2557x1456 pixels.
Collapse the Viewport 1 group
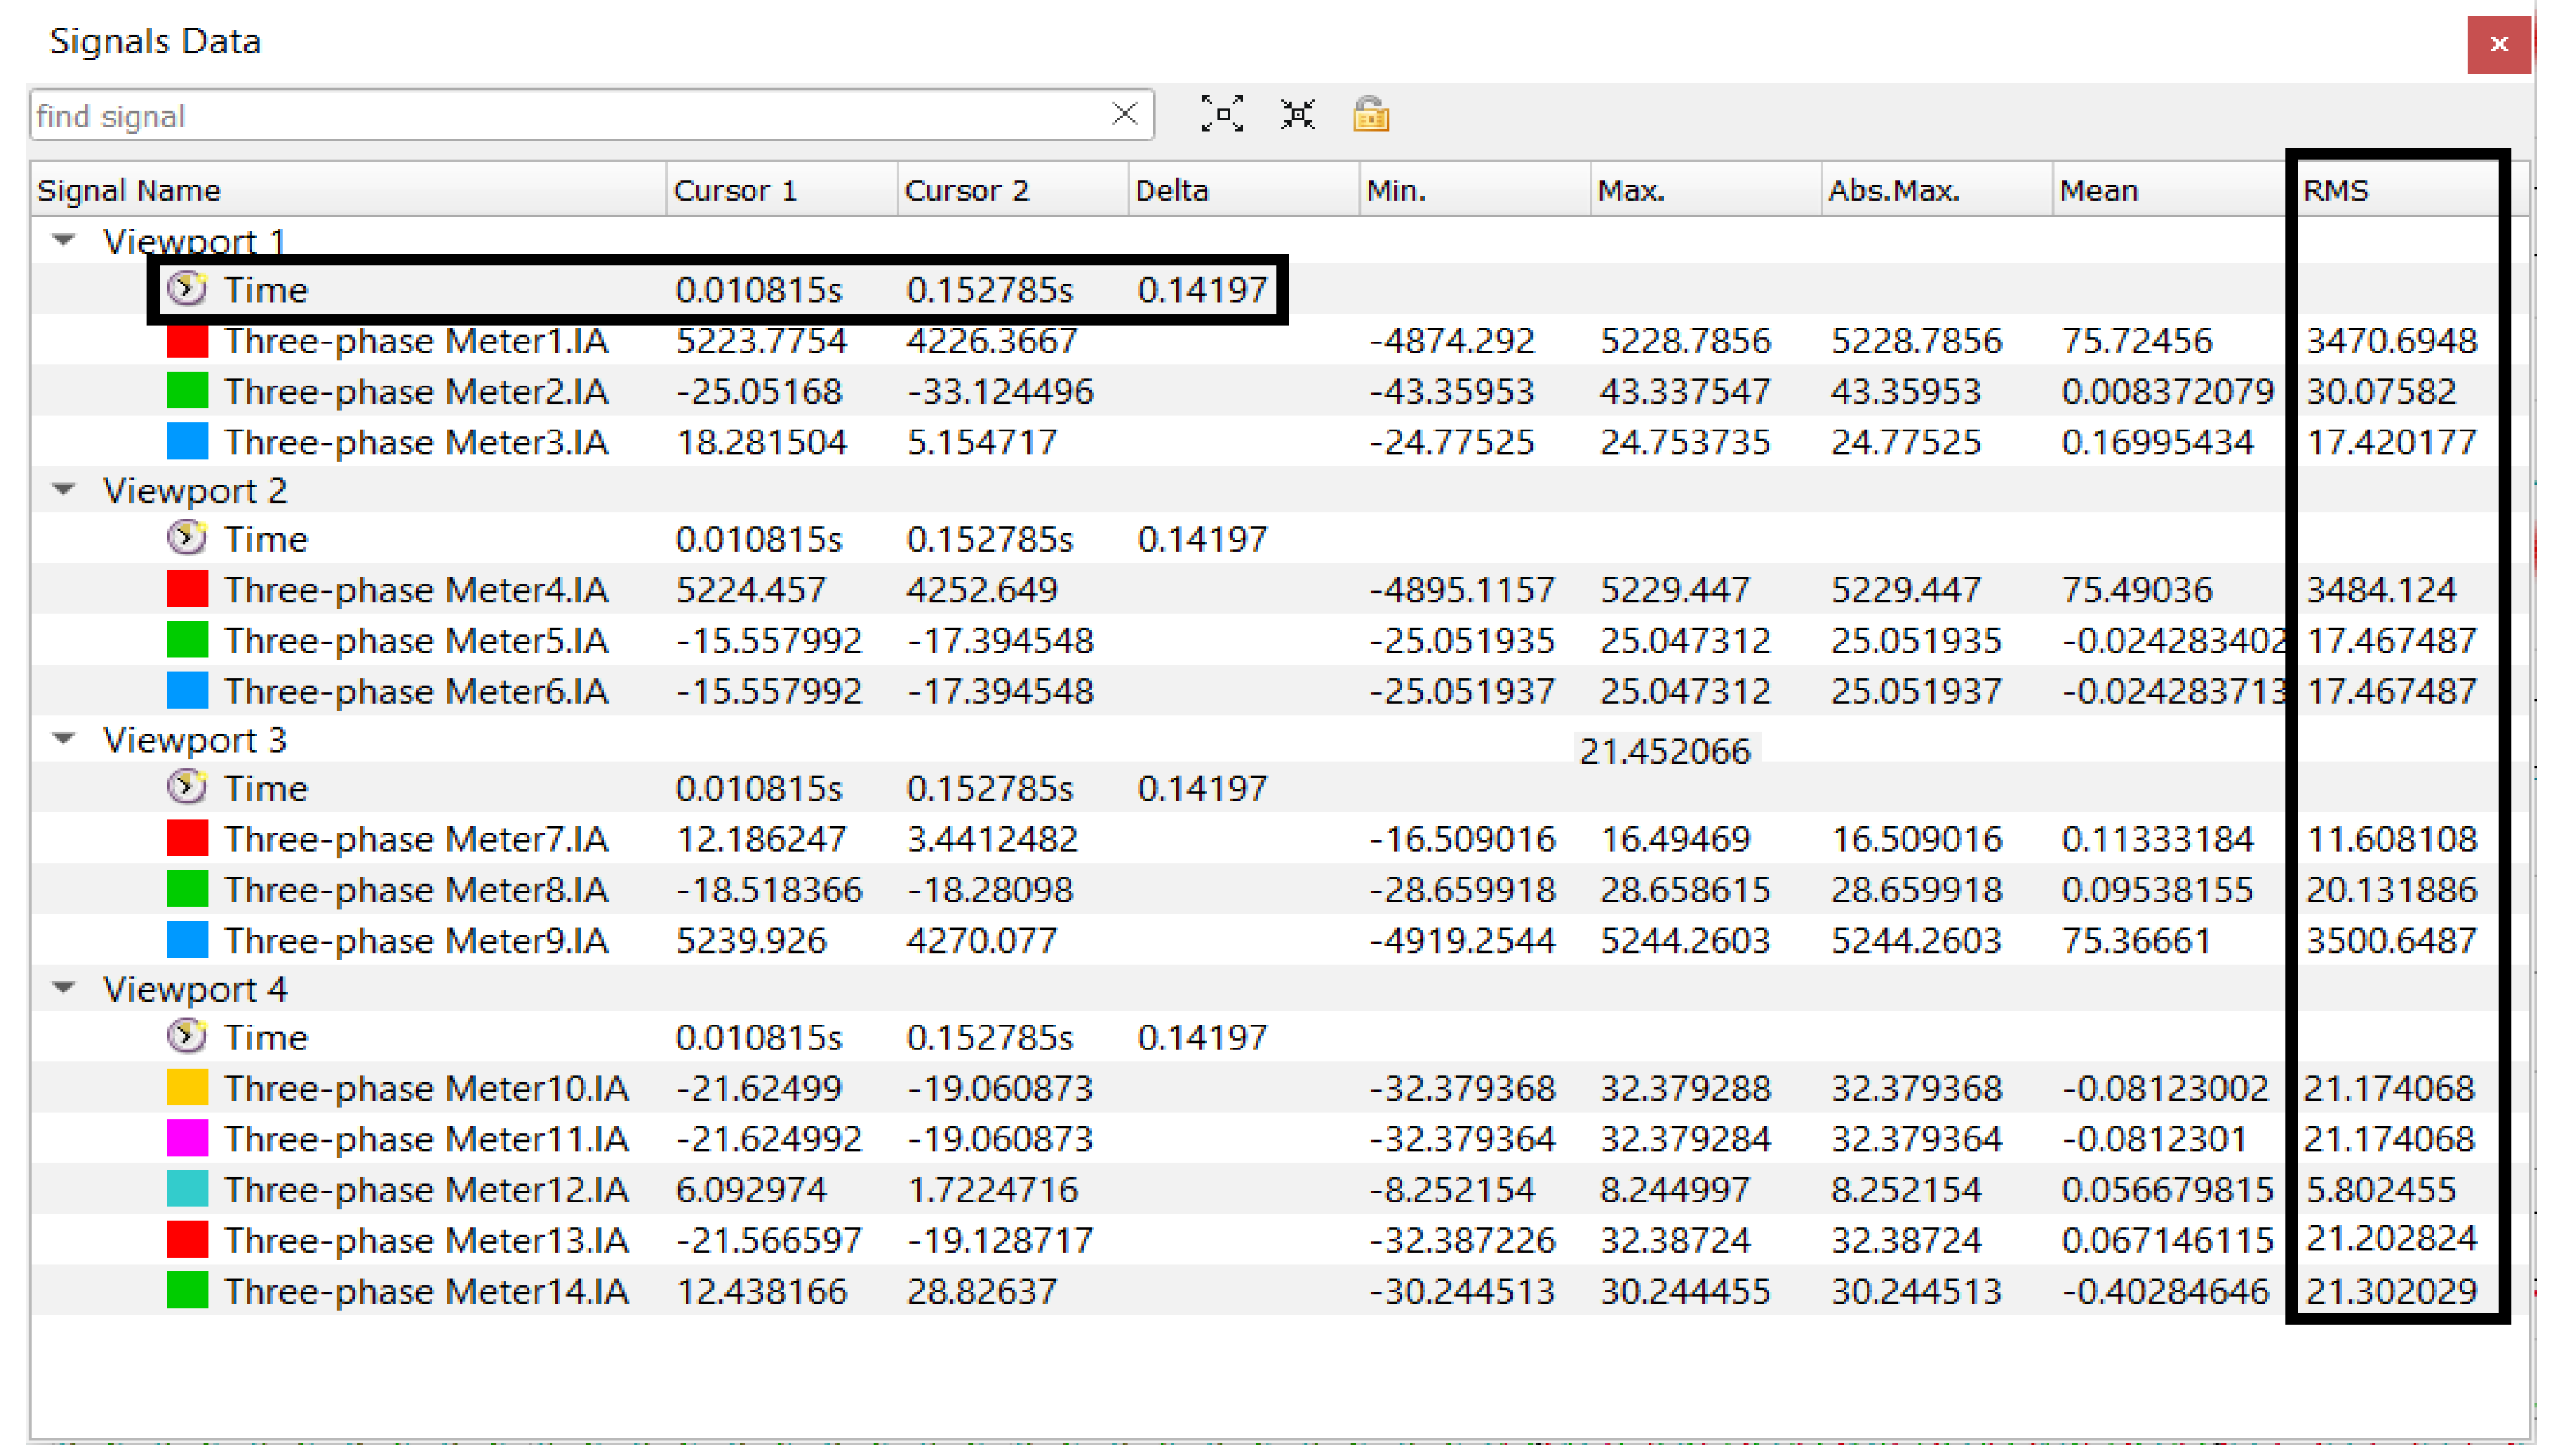pos(64,240)
